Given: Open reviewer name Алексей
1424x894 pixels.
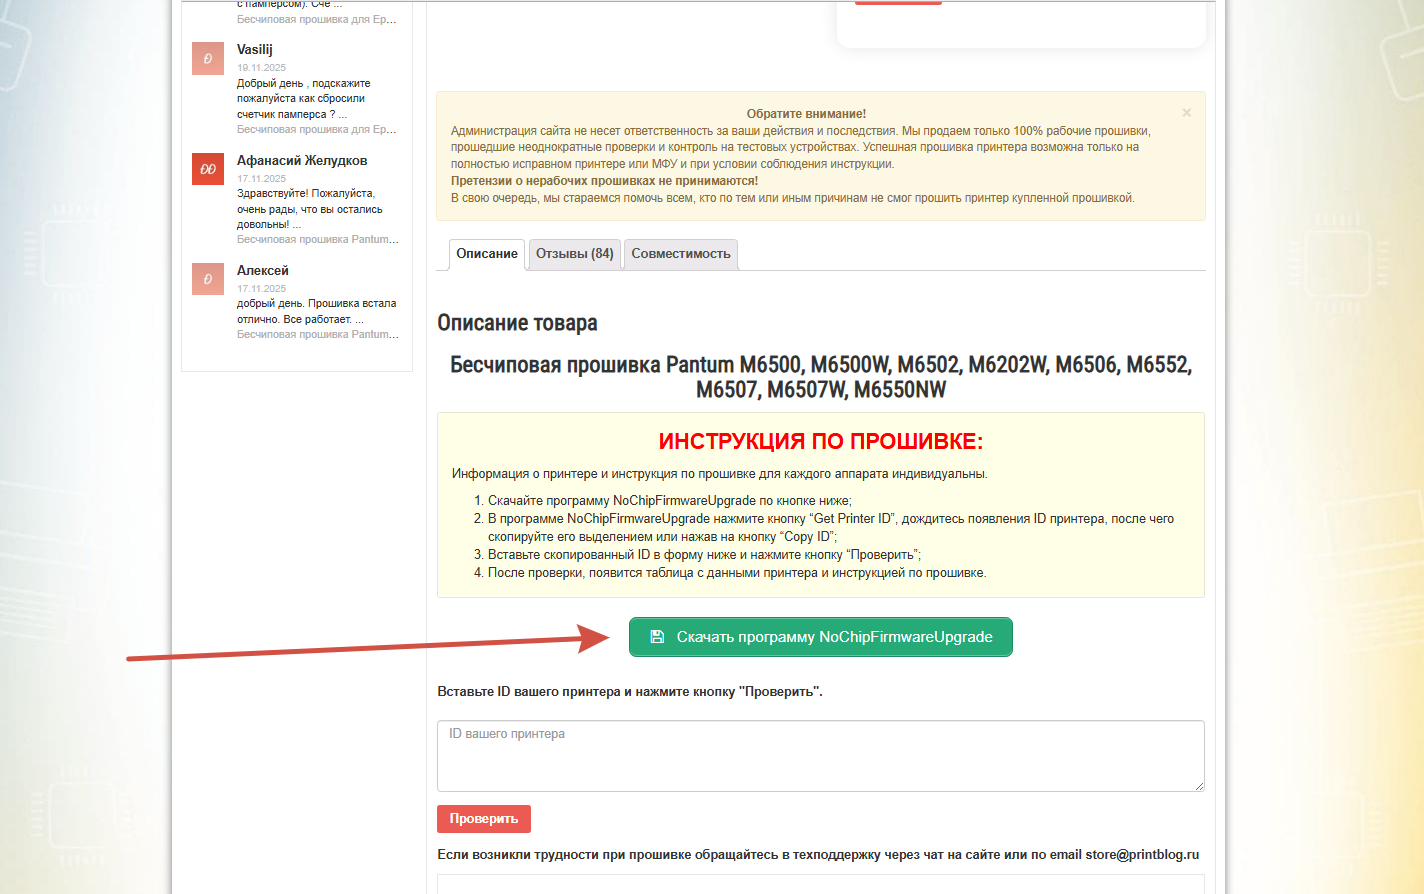Looking at the screenshot, I should 263,270.
